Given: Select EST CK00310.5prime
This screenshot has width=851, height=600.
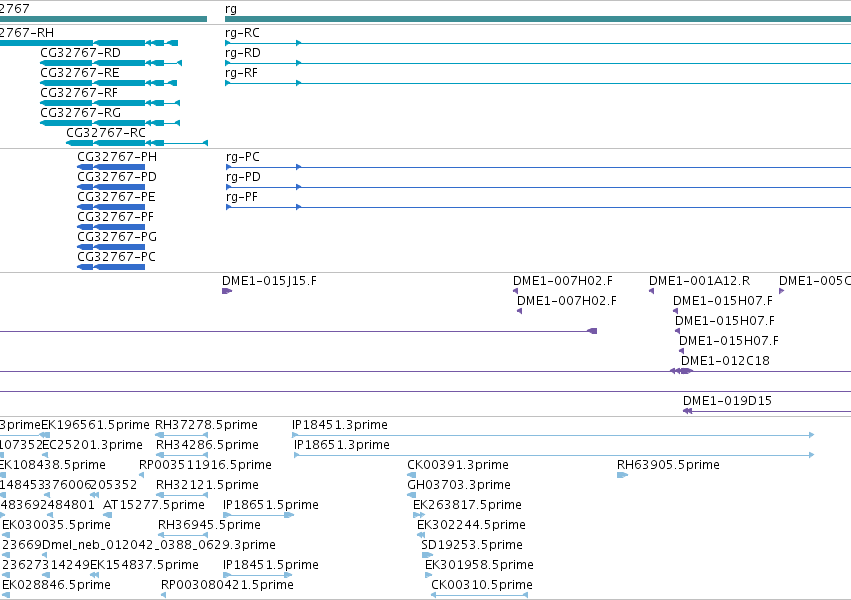Looking at the screenshot, I should tap(479, 595).
